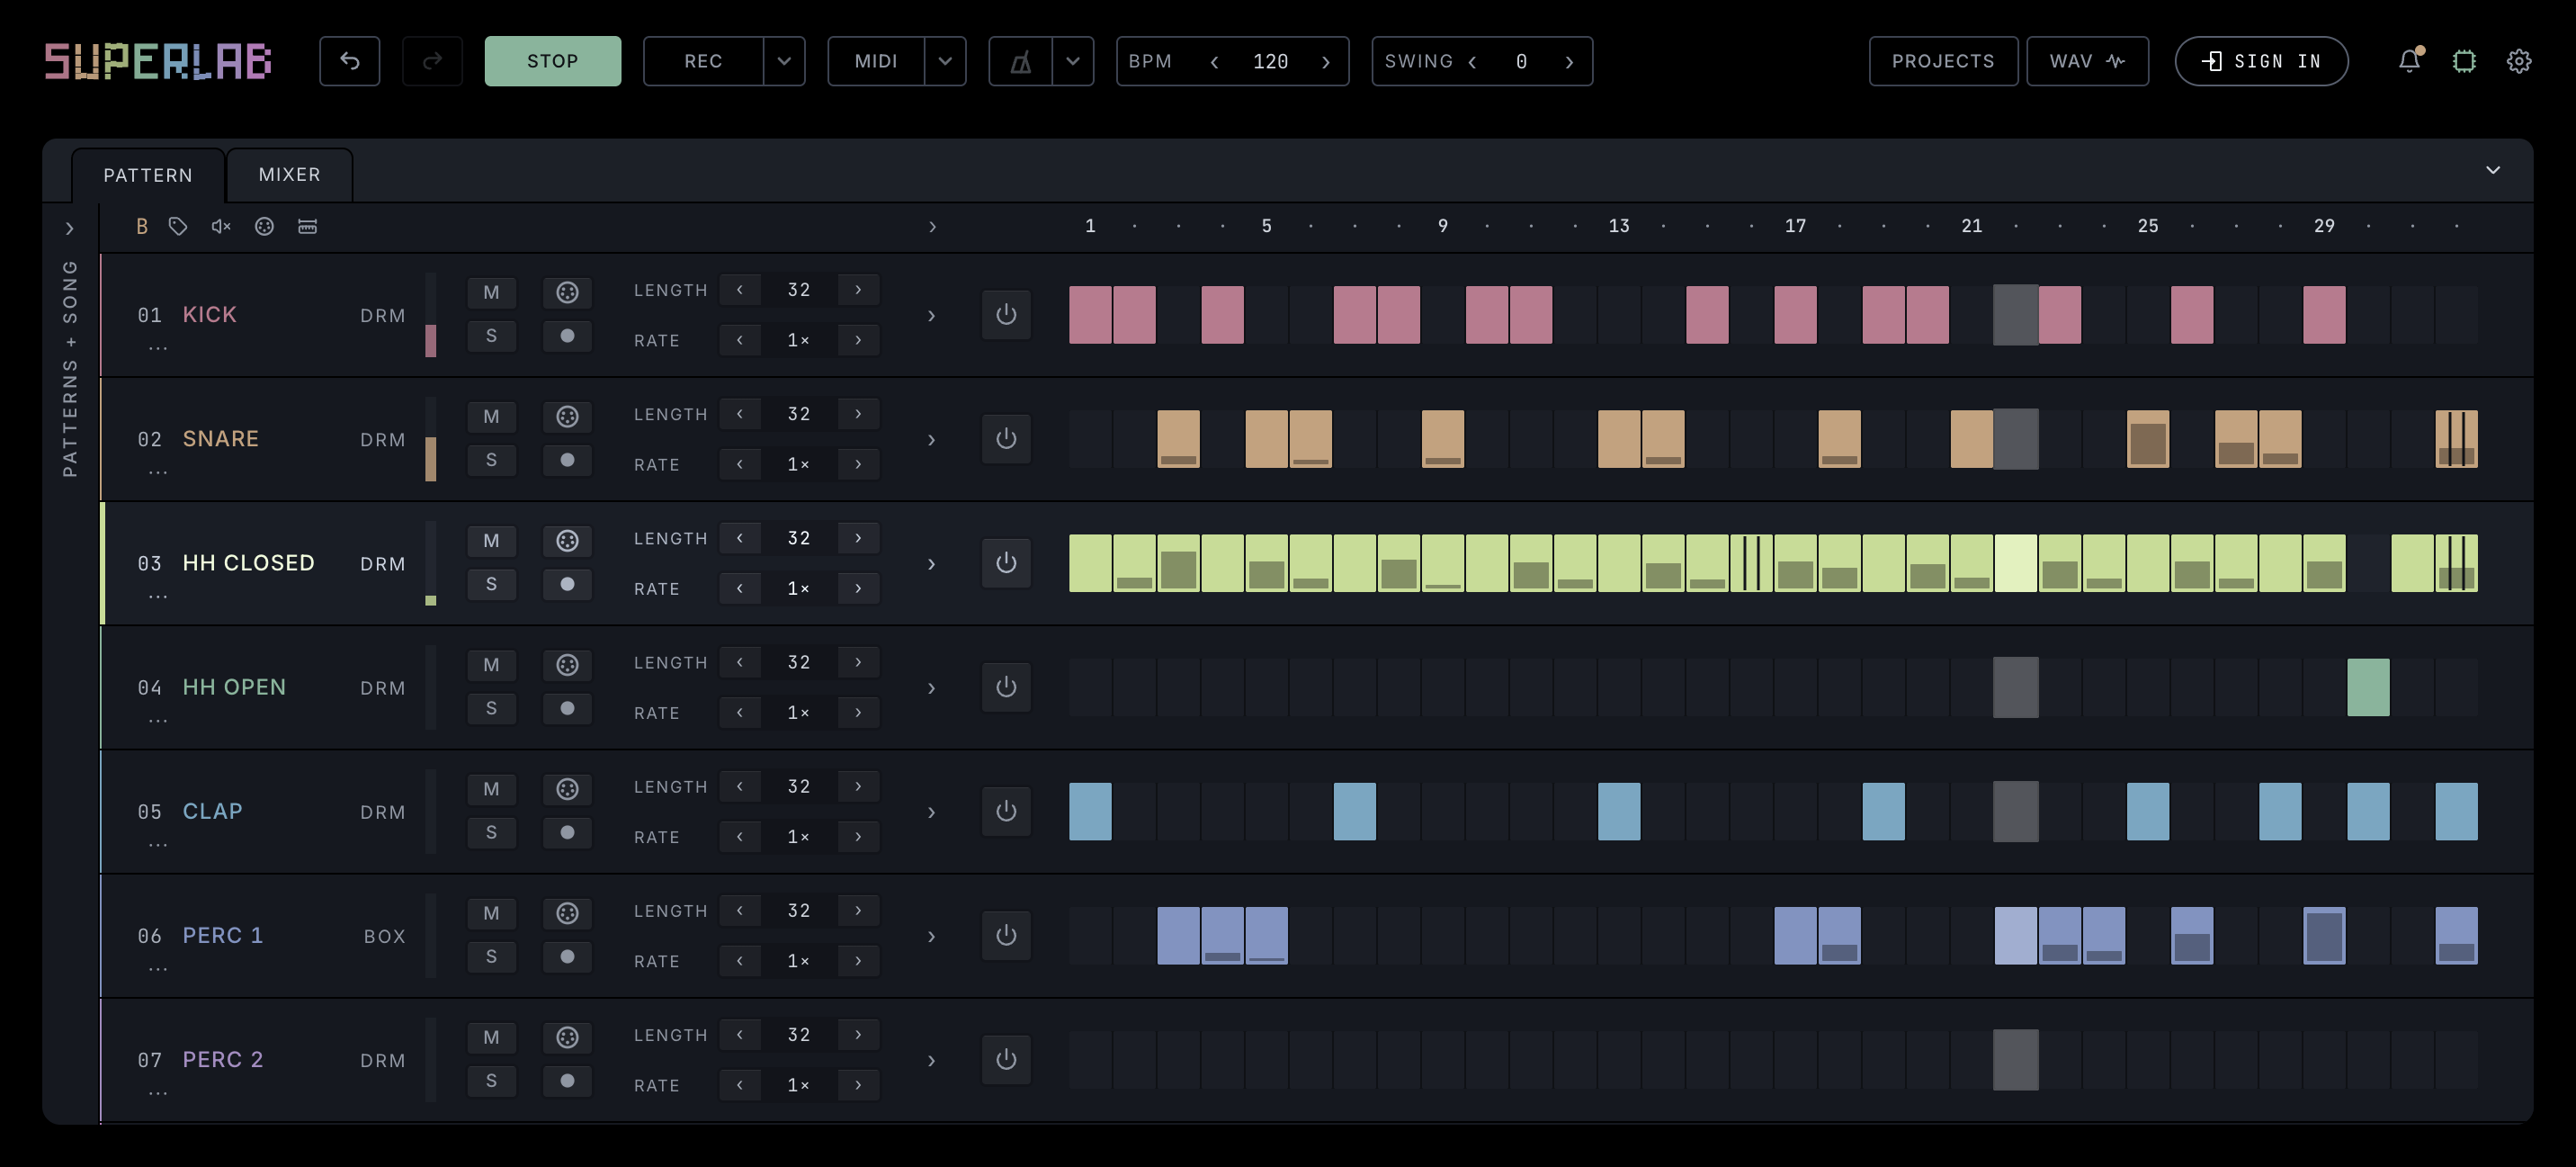Decrease the SWING value
The image size is (2576, 1167).
(x=1472, y=62)
